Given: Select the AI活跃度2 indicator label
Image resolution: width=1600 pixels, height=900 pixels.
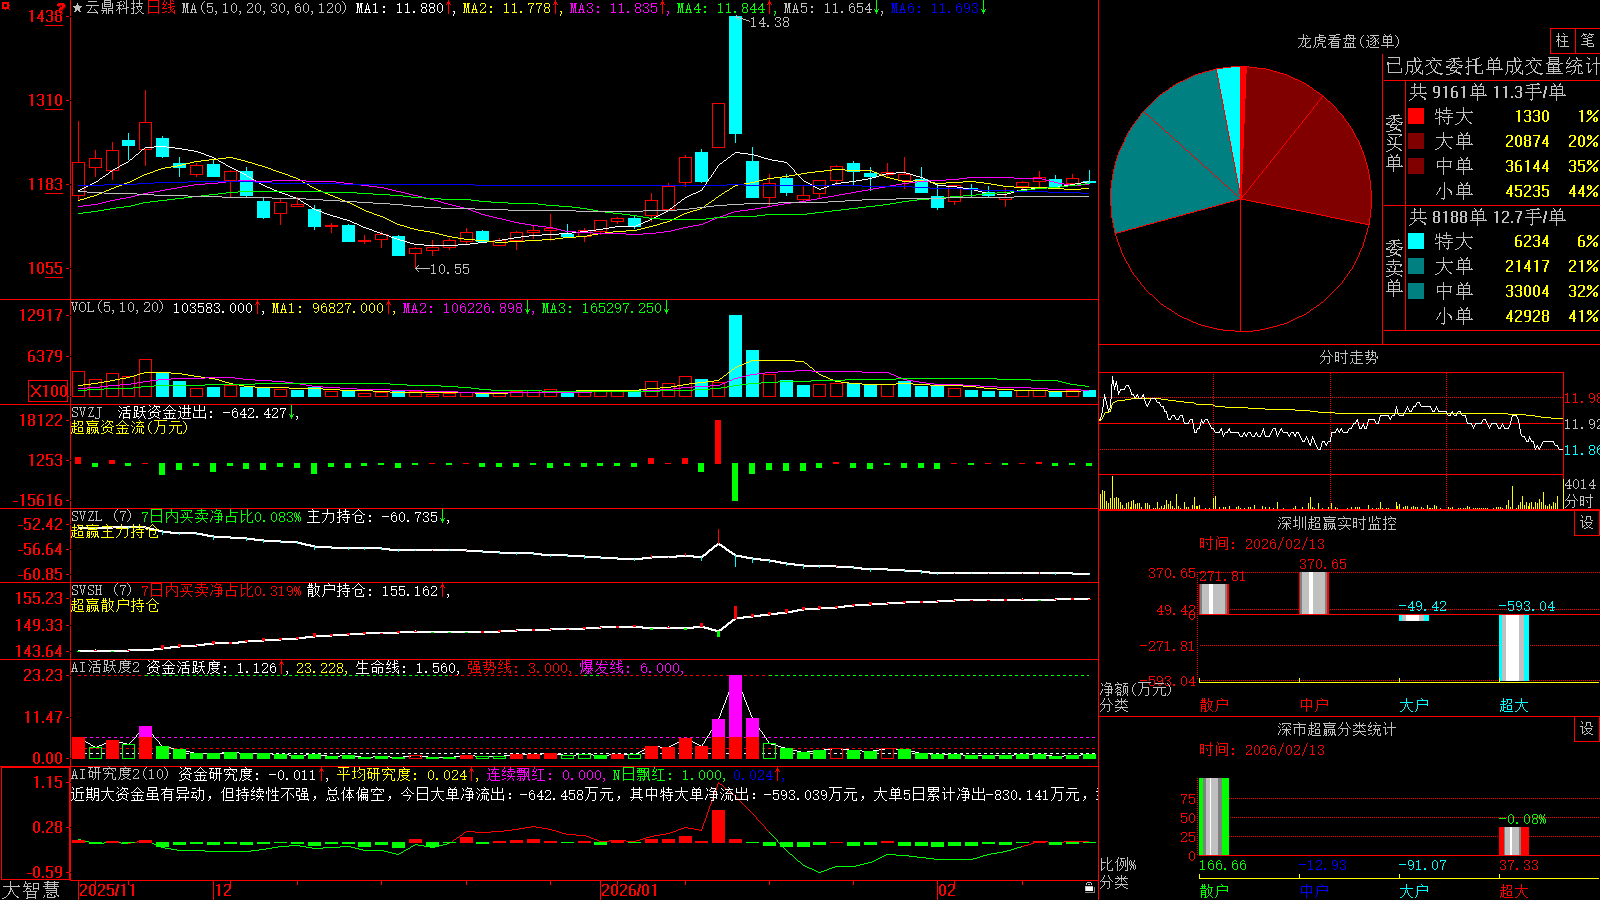Looking at the screenshot, I should point(105,667).
